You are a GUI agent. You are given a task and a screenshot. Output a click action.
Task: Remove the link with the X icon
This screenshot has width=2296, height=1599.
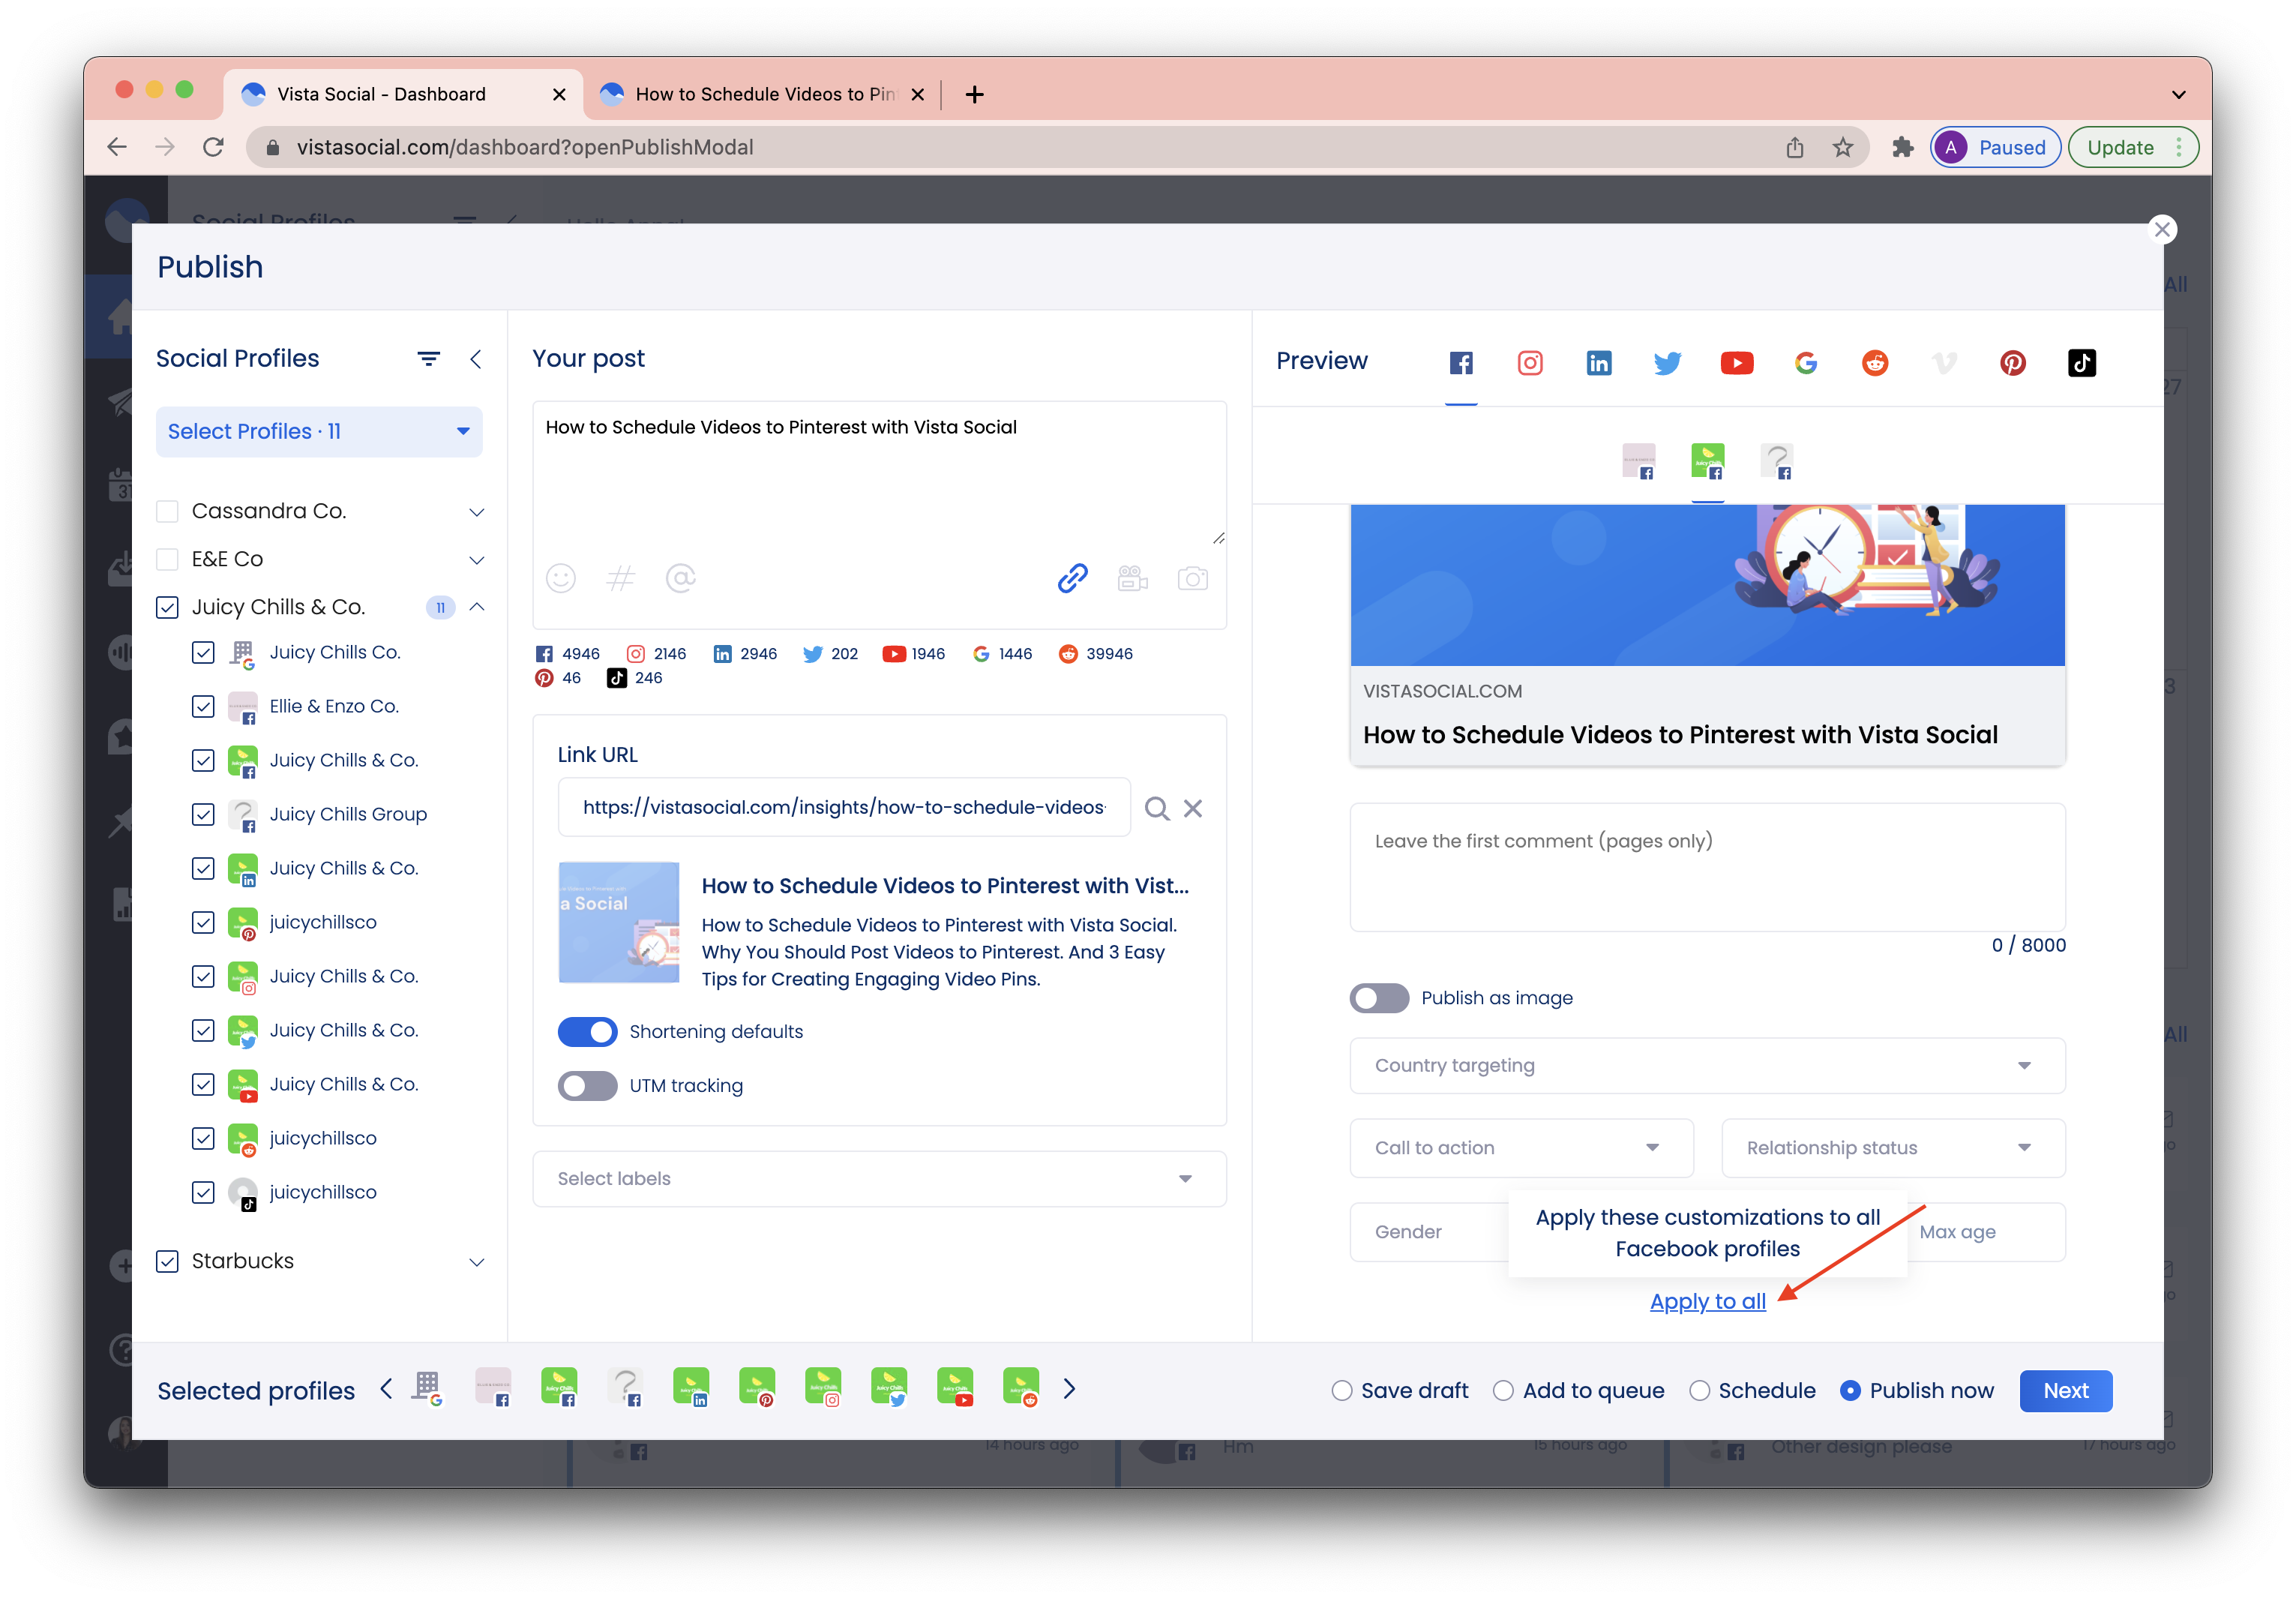click(1192, 808)
